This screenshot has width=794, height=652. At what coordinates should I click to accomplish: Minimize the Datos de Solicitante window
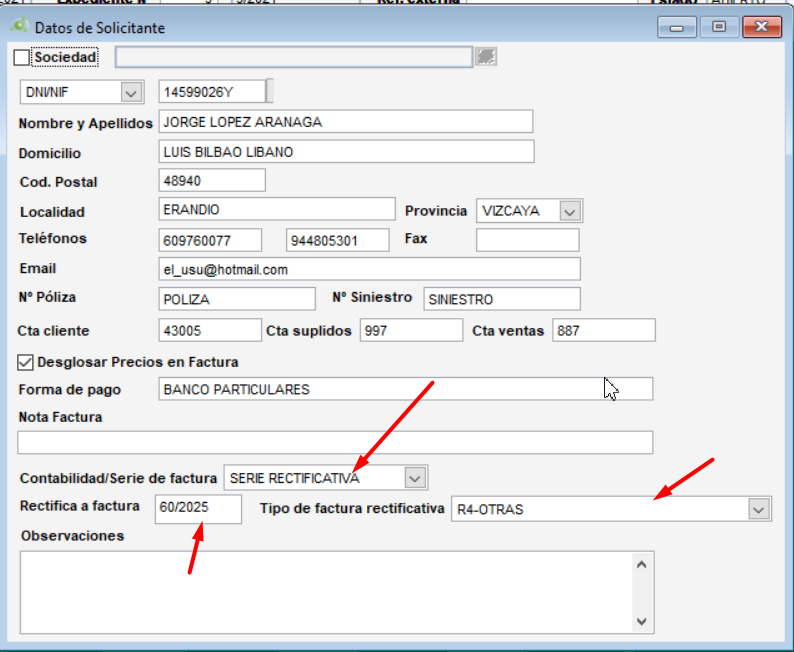pyautogui.click(x=677, y=28)
